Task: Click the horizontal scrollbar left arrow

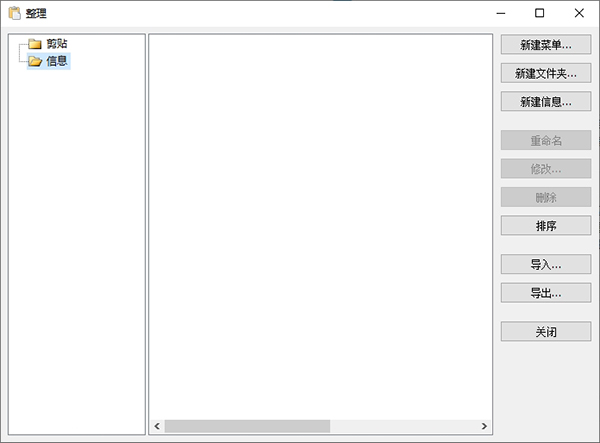Action: click(x=157, y=426)
